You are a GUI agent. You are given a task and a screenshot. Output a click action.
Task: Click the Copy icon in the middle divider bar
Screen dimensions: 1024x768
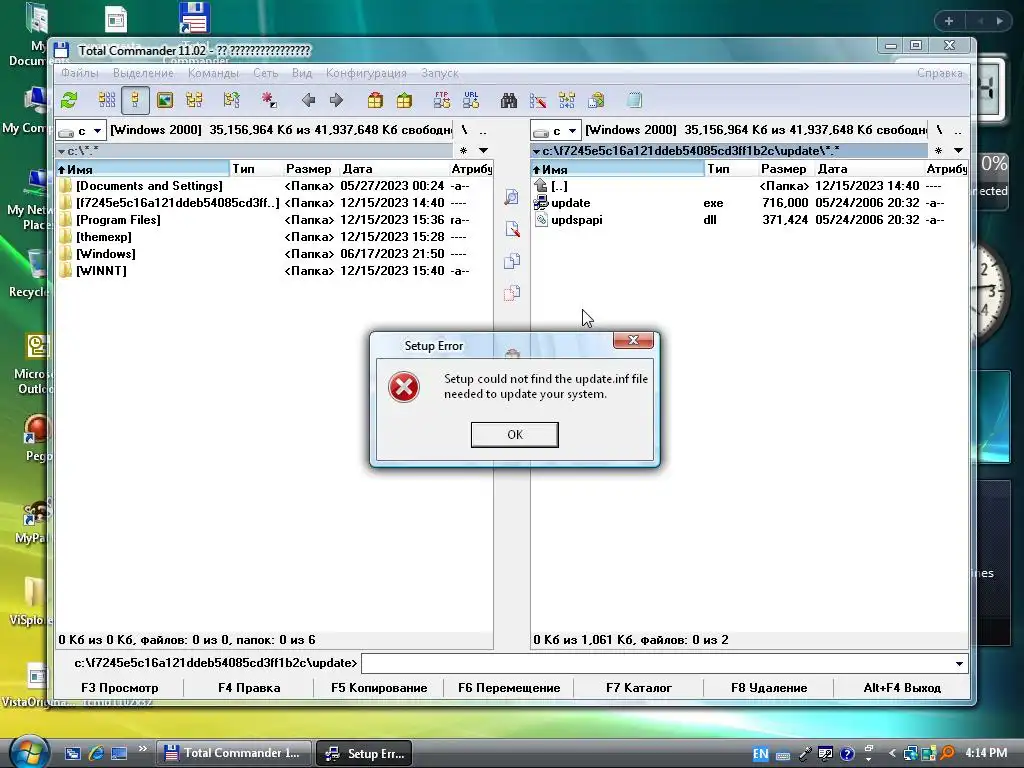pyautogui.click(x=512, y=261)
